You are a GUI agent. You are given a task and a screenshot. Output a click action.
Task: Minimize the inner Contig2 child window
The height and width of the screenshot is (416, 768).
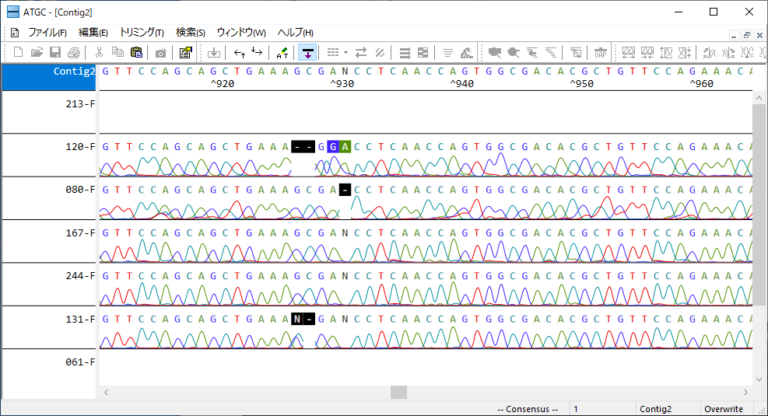click(734, 35)
